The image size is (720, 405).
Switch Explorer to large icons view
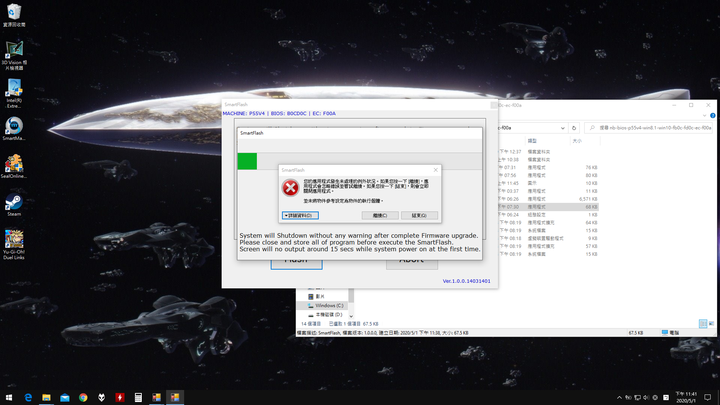[711, 324]
